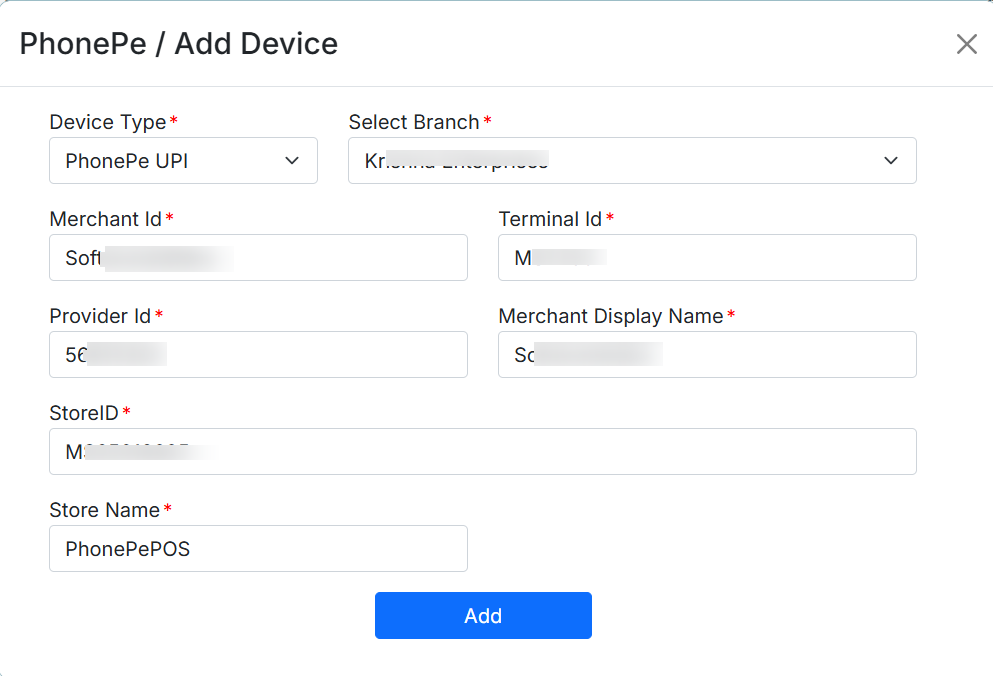Click the 'Select Branch' label

coord(414,122)
